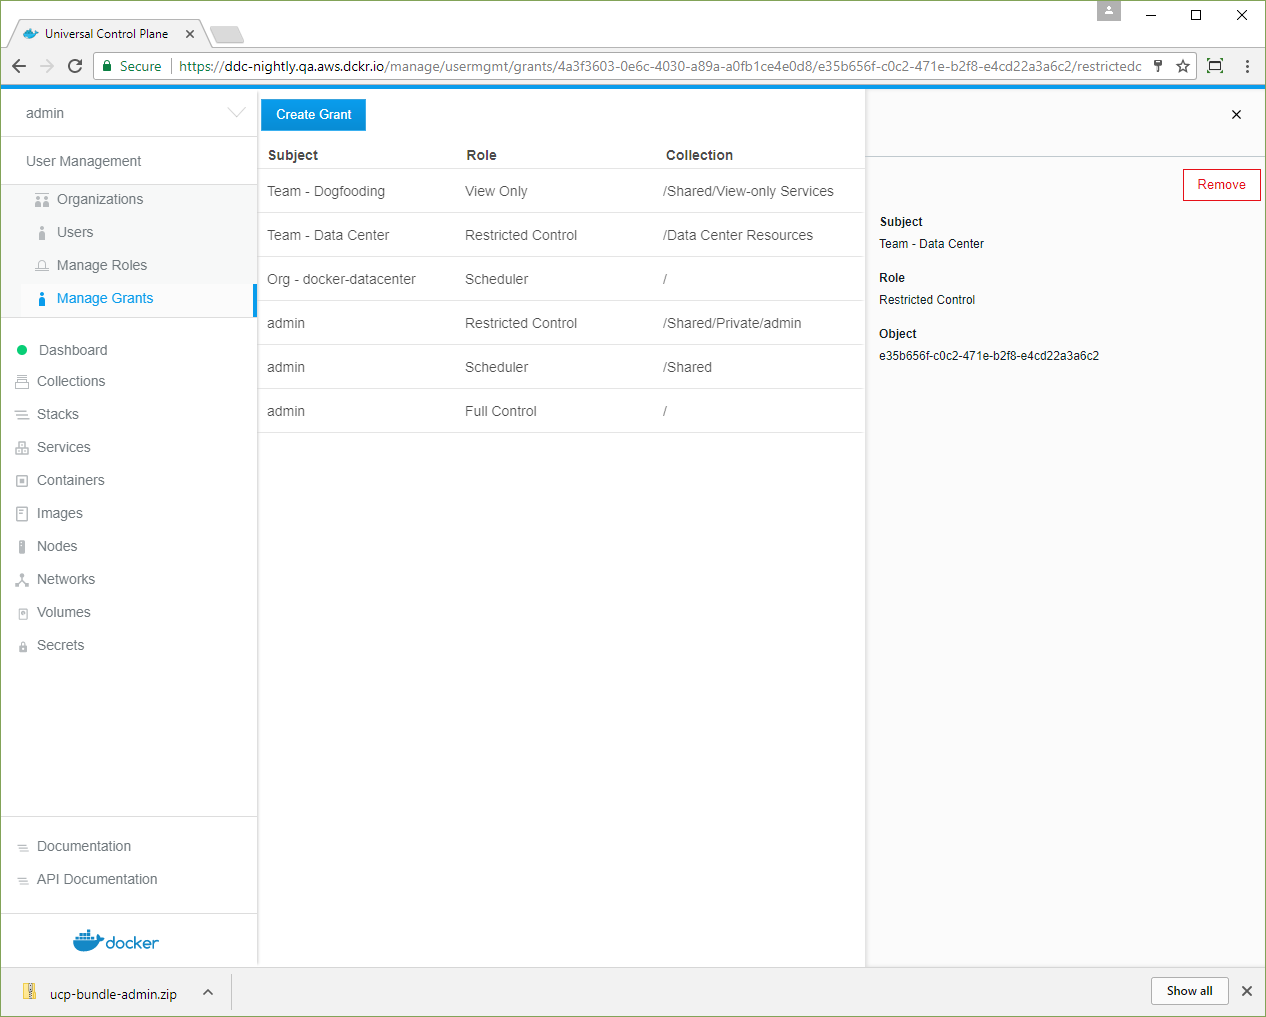Show all downloads in the download bar

point(1189,991)
